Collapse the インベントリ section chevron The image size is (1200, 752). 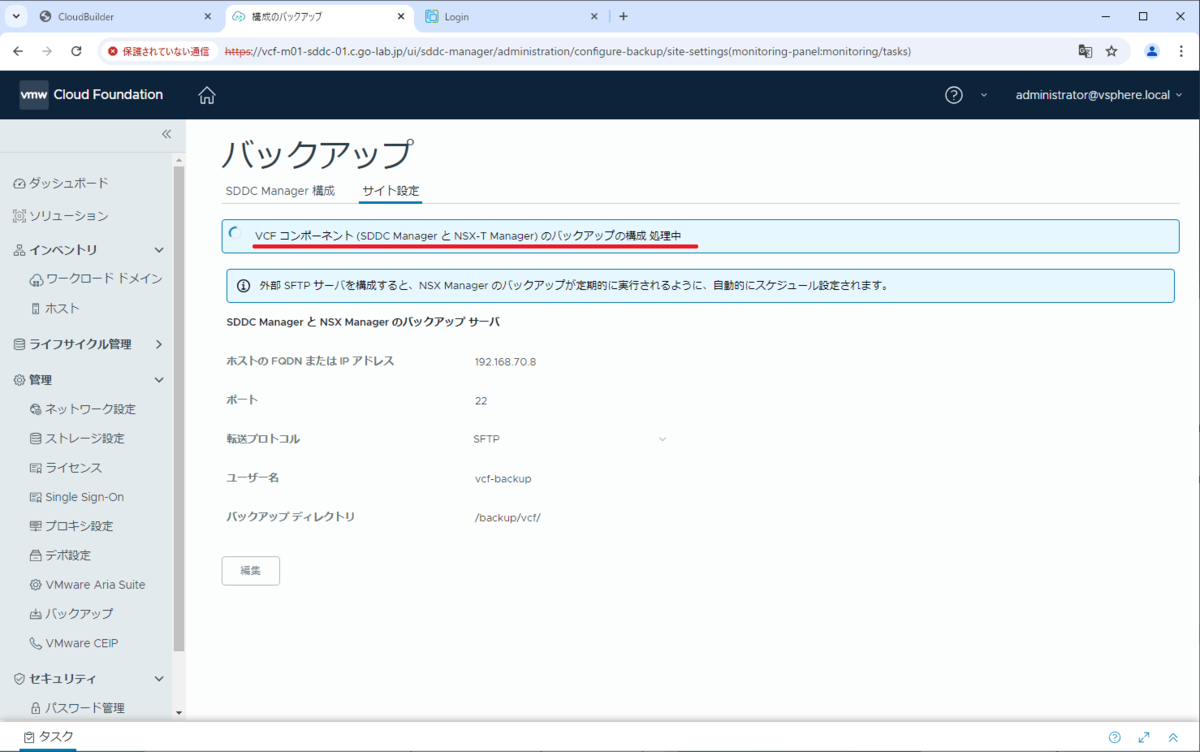click(x=159, y=250)
